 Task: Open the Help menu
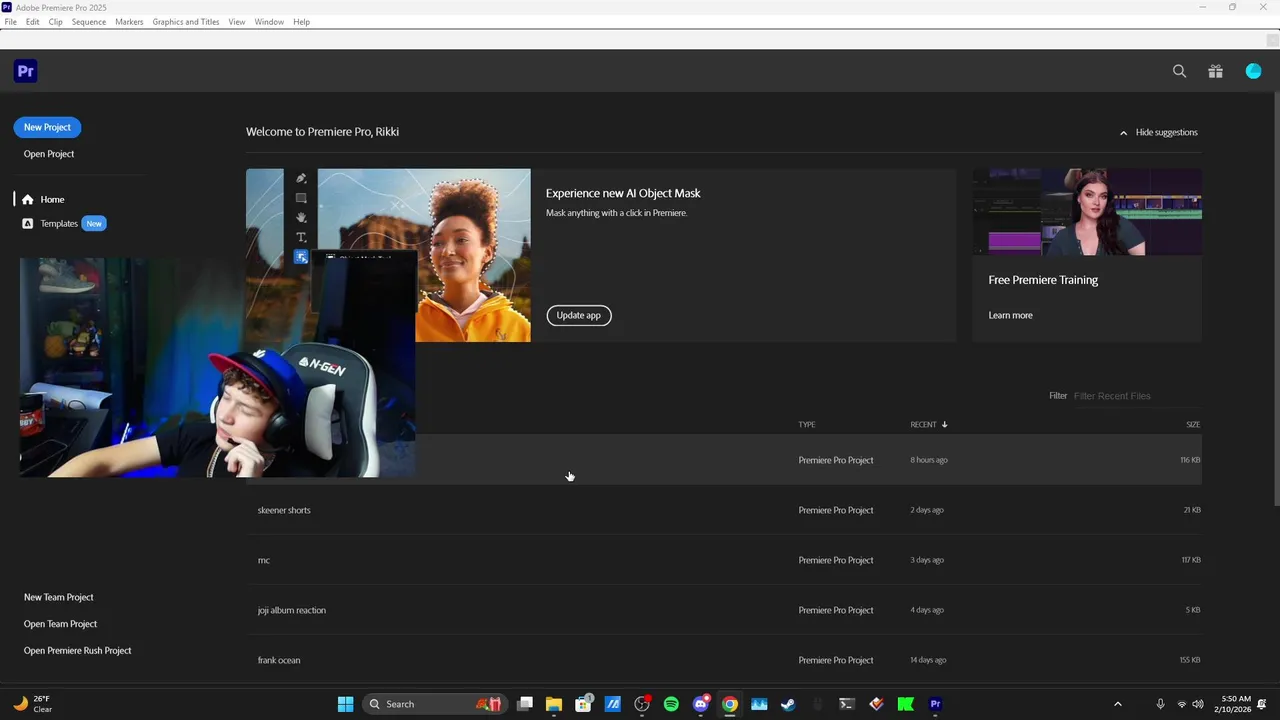[x=301, y=21]
